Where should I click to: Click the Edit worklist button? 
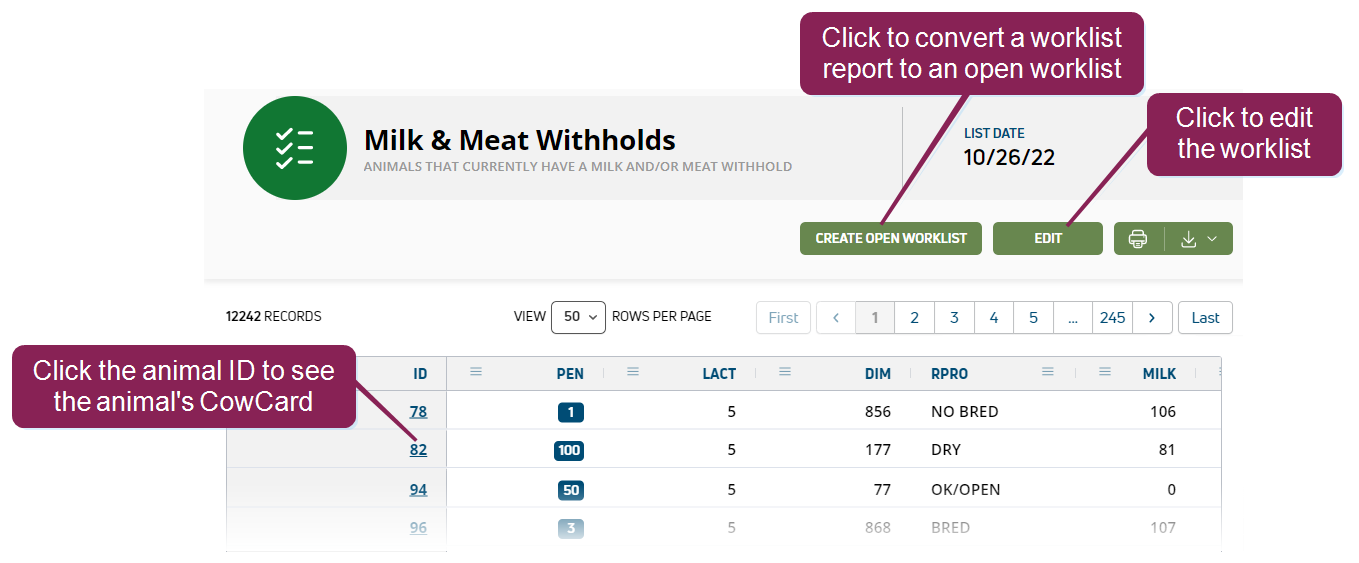(x=1047, y=239)
